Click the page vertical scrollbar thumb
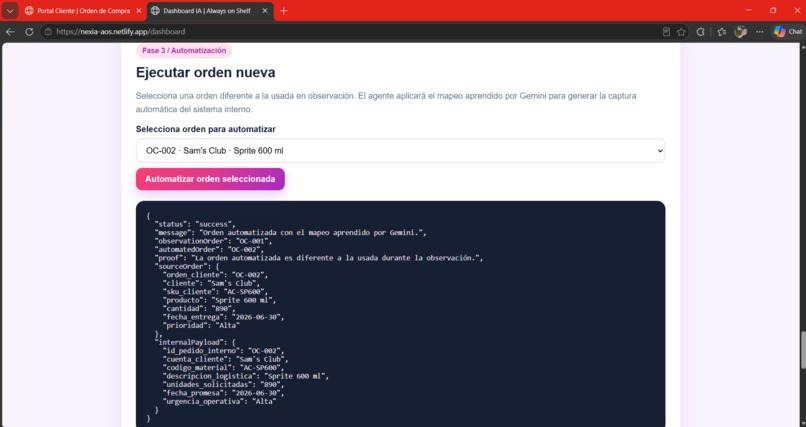The image size is (806, 427). [x=802, y=350]
